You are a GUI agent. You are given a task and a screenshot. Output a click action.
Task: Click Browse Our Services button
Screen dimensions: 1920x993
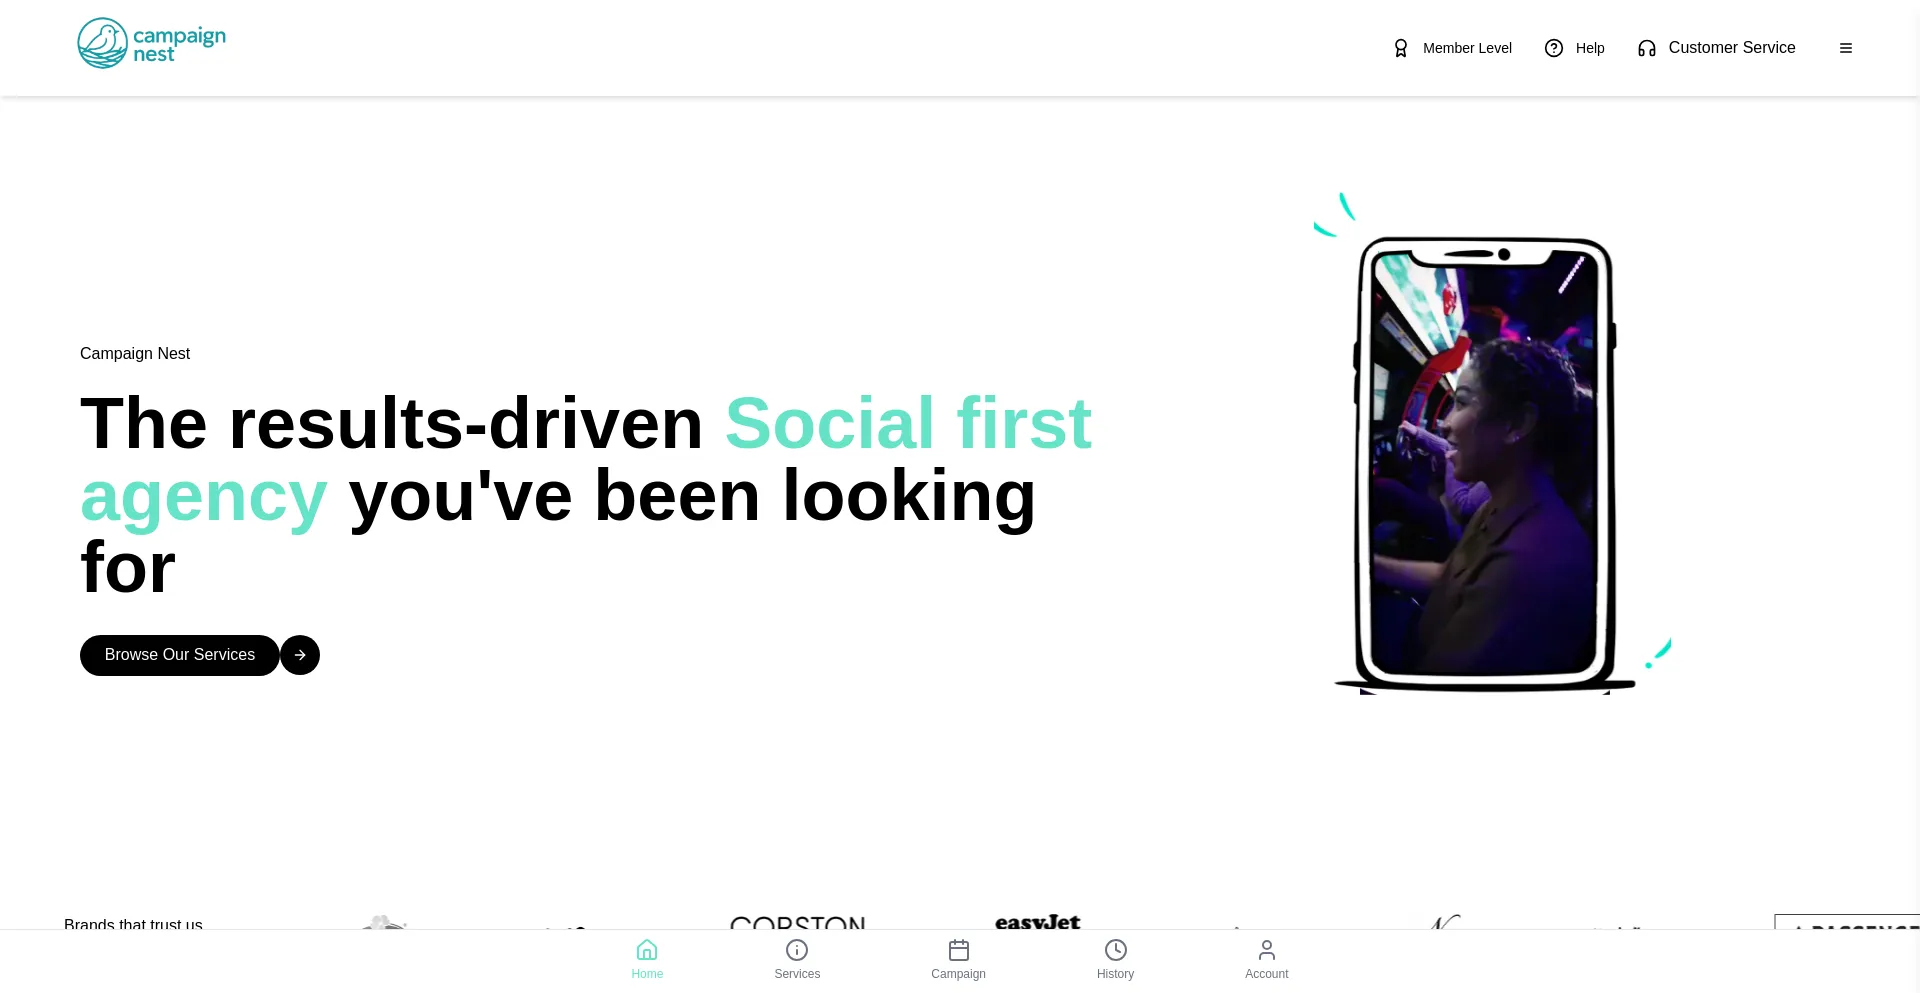point(180,655)
